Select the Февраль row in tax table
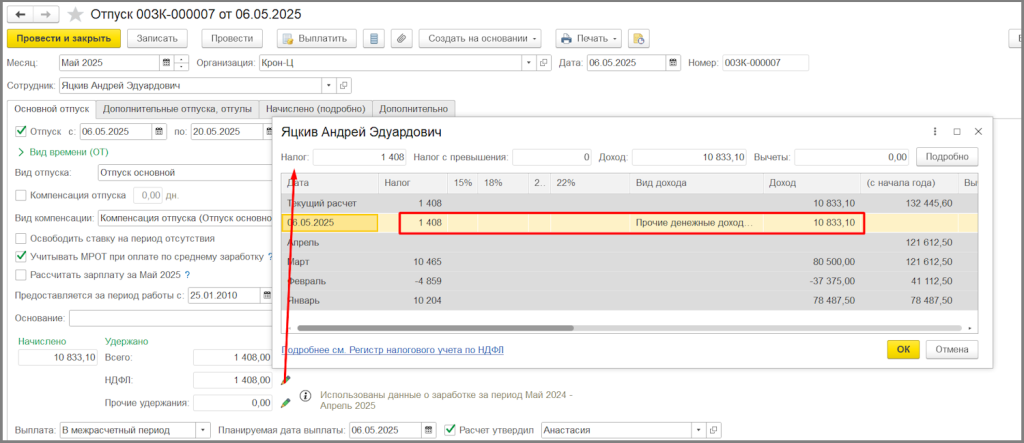Viewport: 1024px width, 443px height. [629, 282]
